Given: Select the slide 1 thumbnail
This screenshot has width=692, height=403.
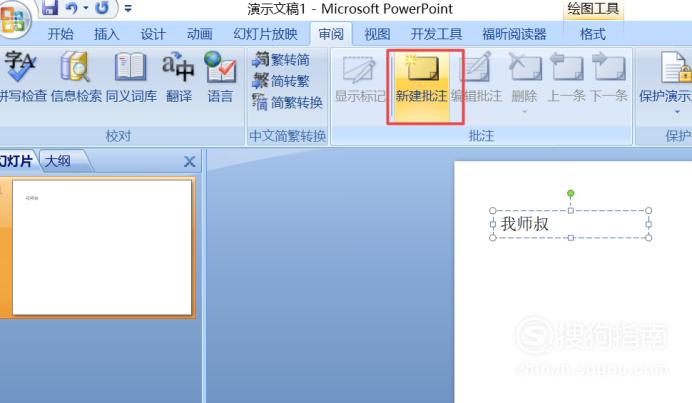Looking at the screenshot, I should [x=102, y=247].
